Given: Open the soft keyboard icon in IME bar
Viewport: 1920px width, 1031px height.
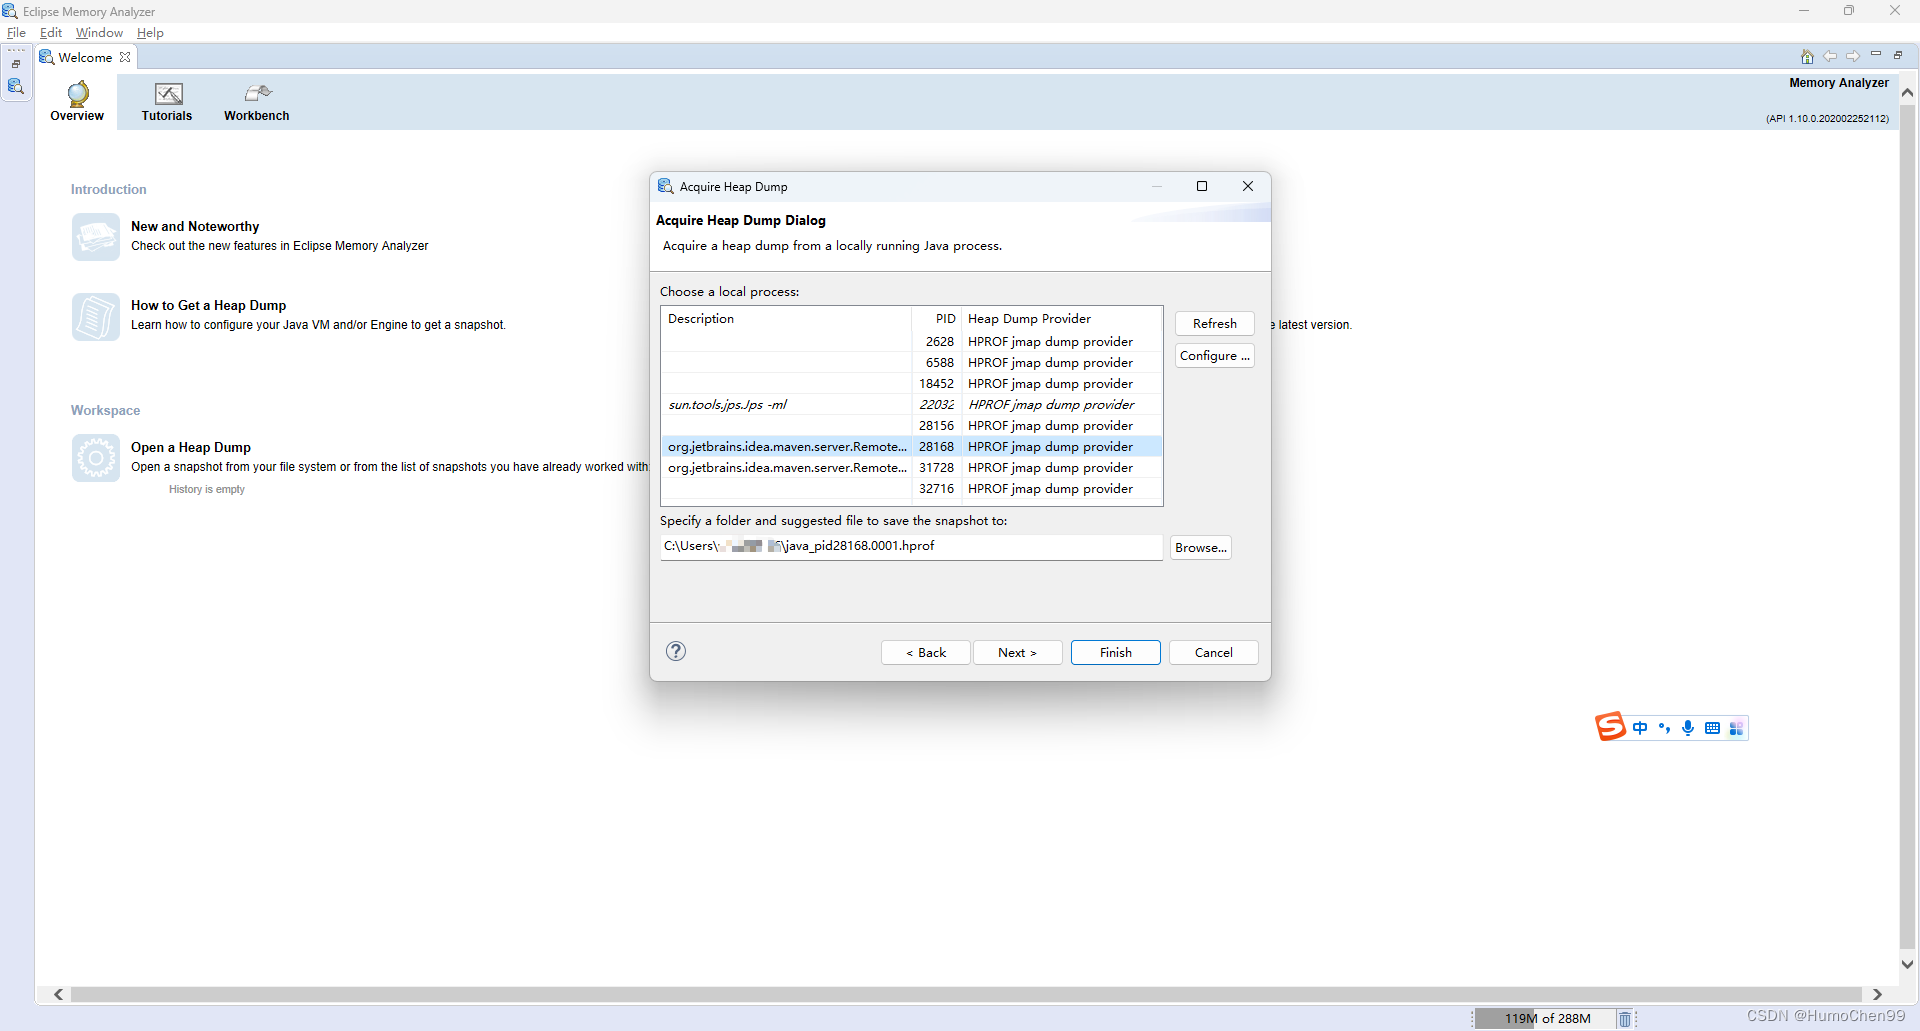Looking at the screenshot, I should coord(1712,728).
